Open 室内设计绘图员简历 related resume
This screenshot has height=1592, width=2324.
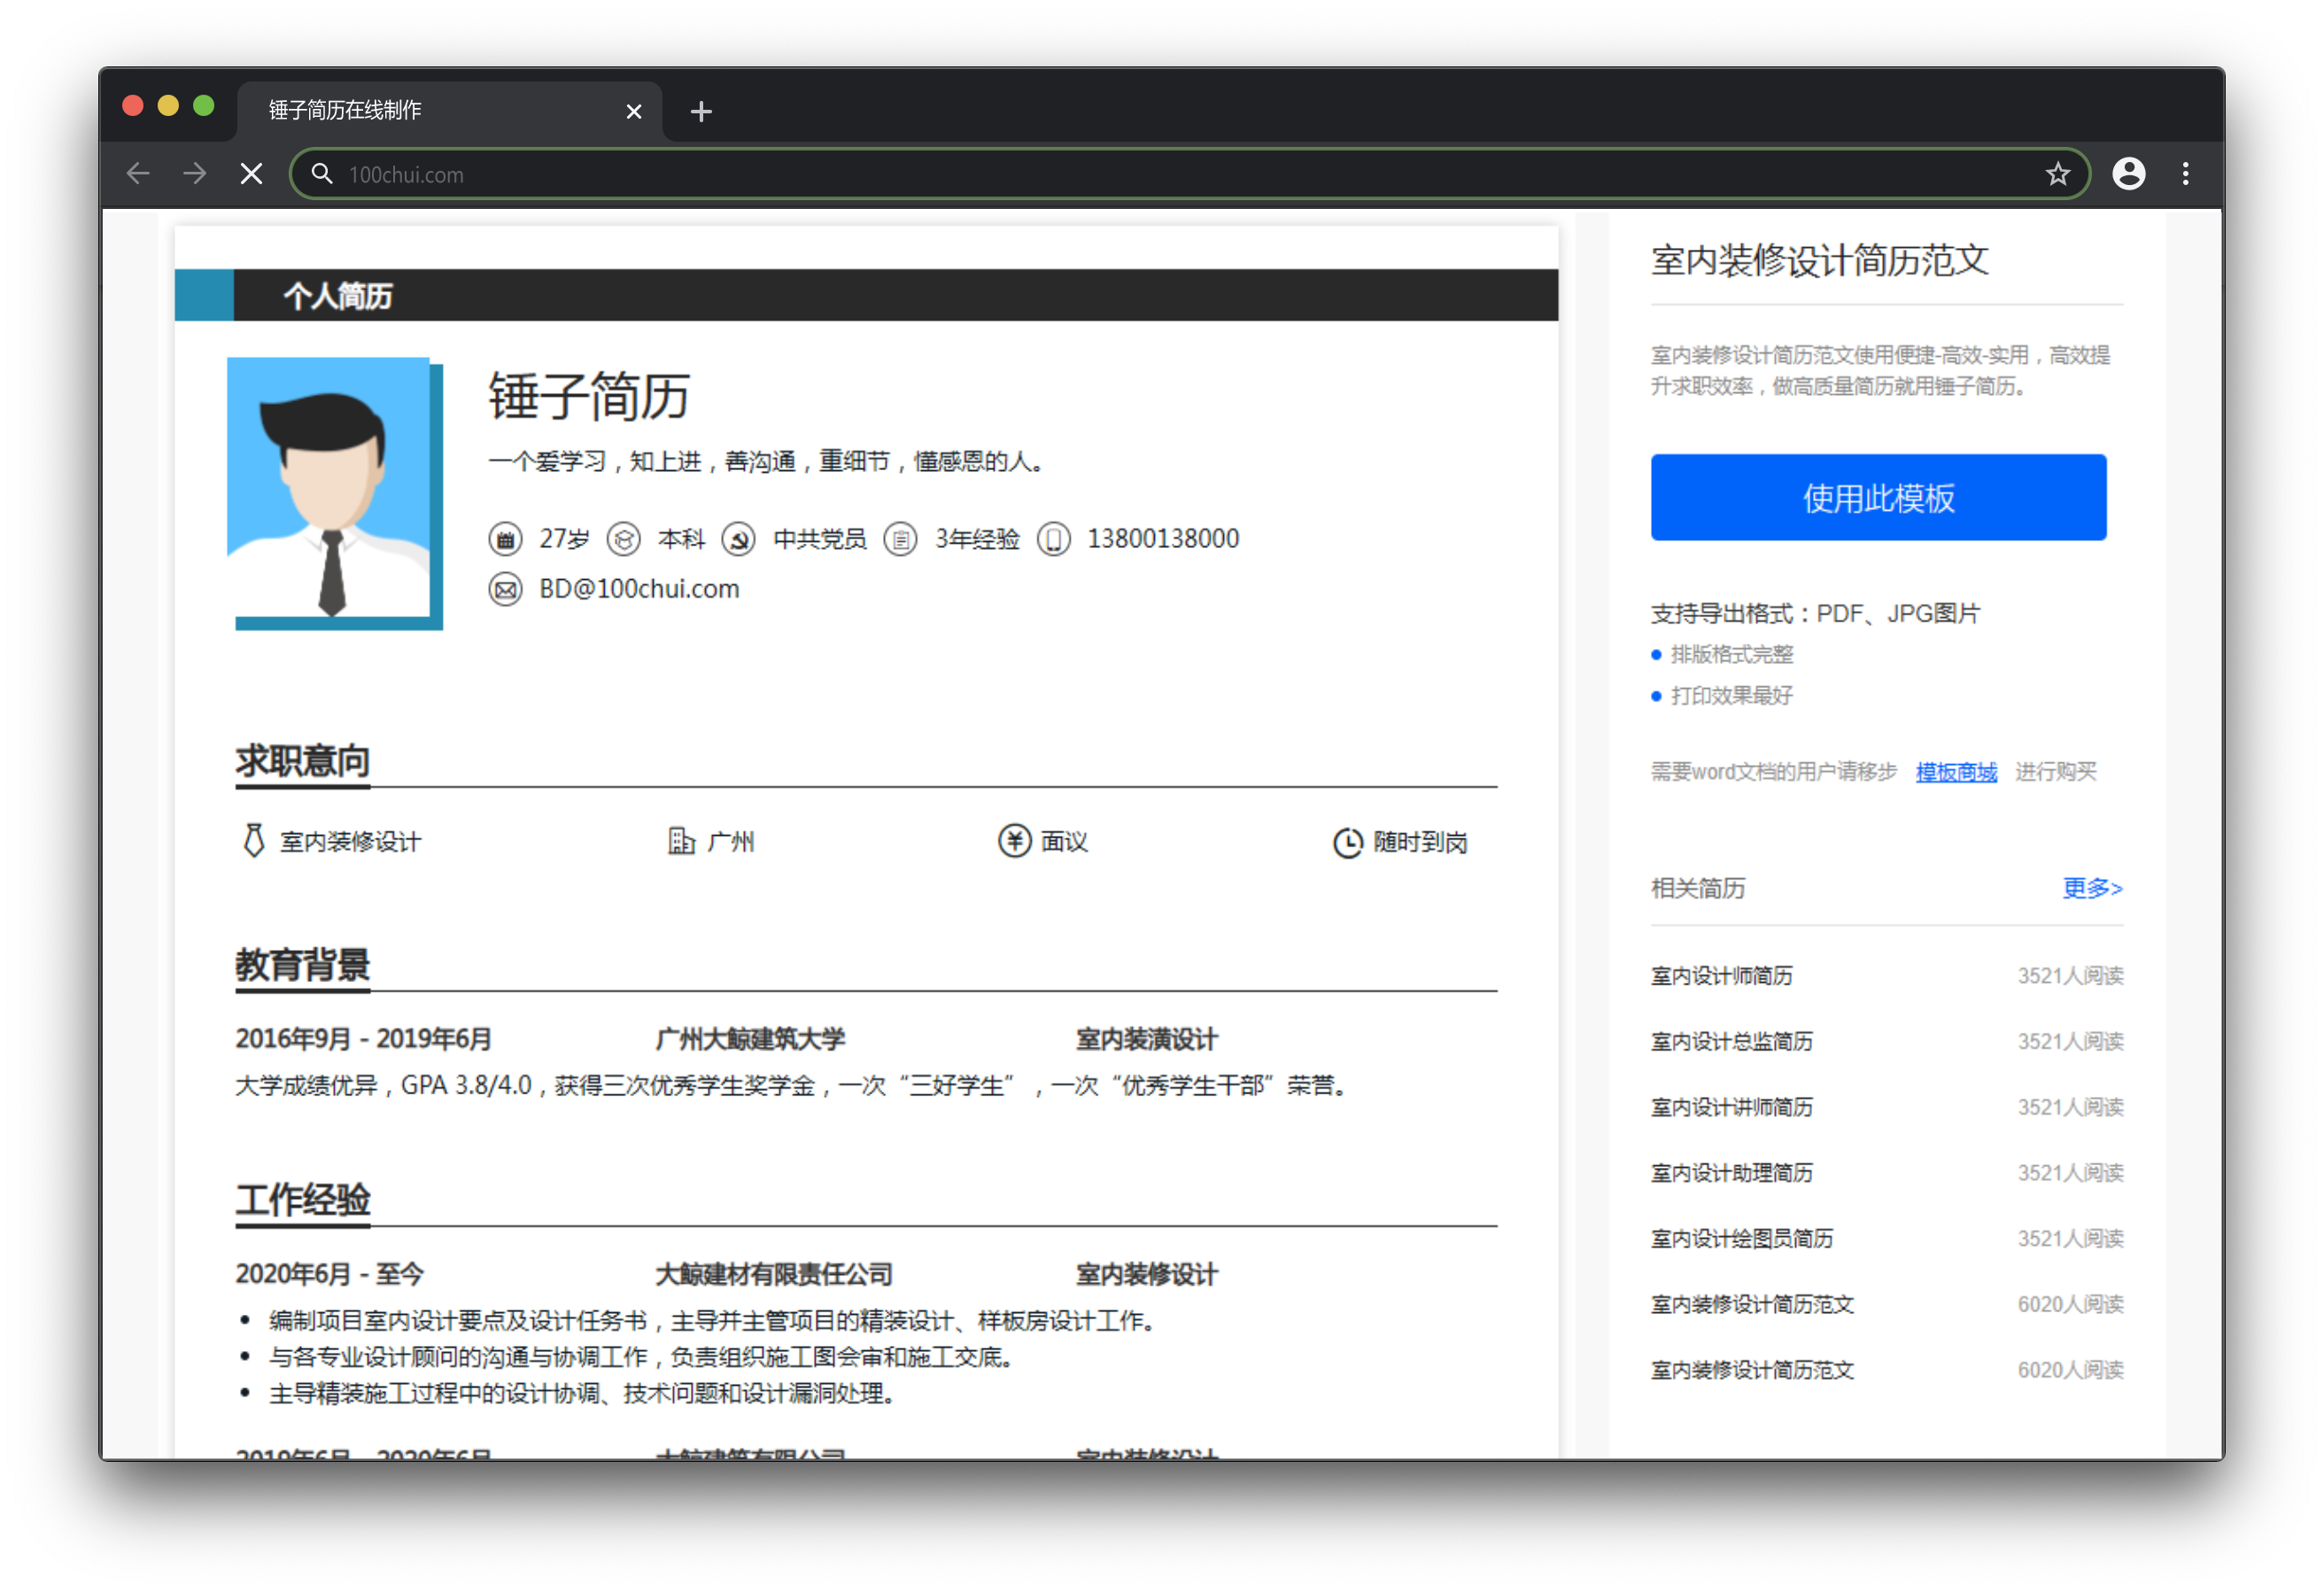[1742, 1238]
